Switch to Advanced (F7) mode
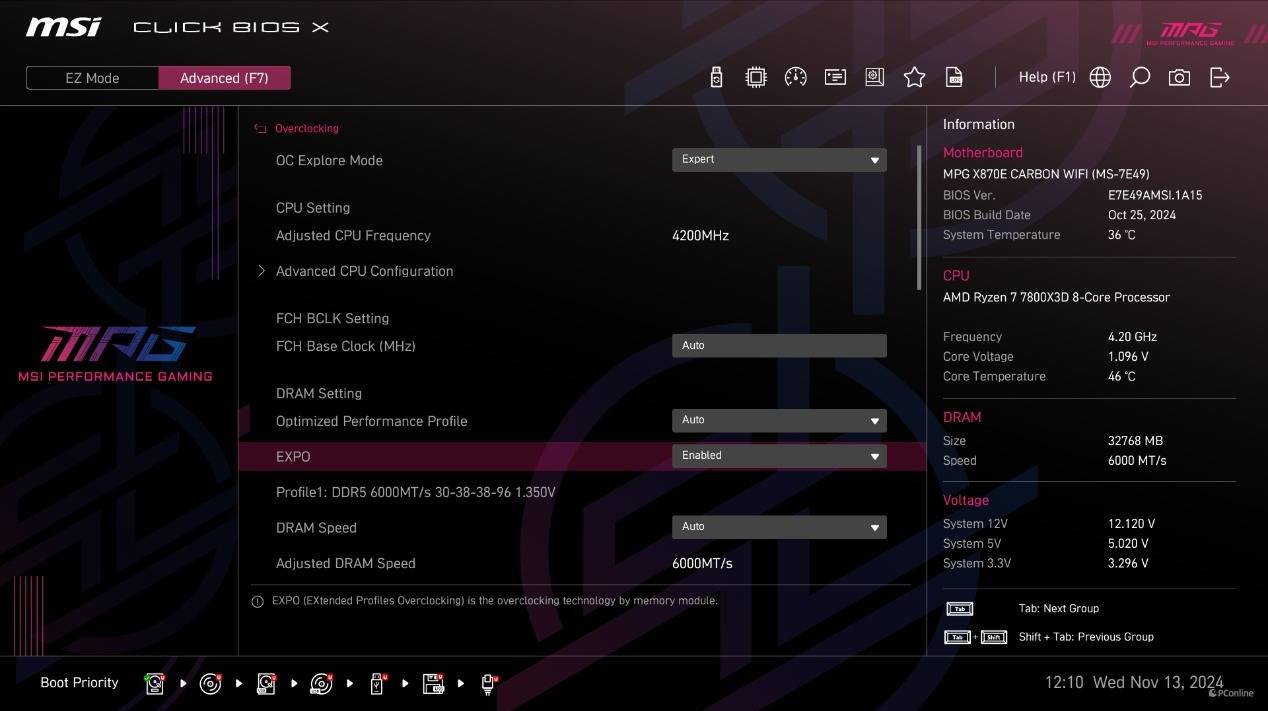This screenshot has width=1268, height=711. [224, 78]
